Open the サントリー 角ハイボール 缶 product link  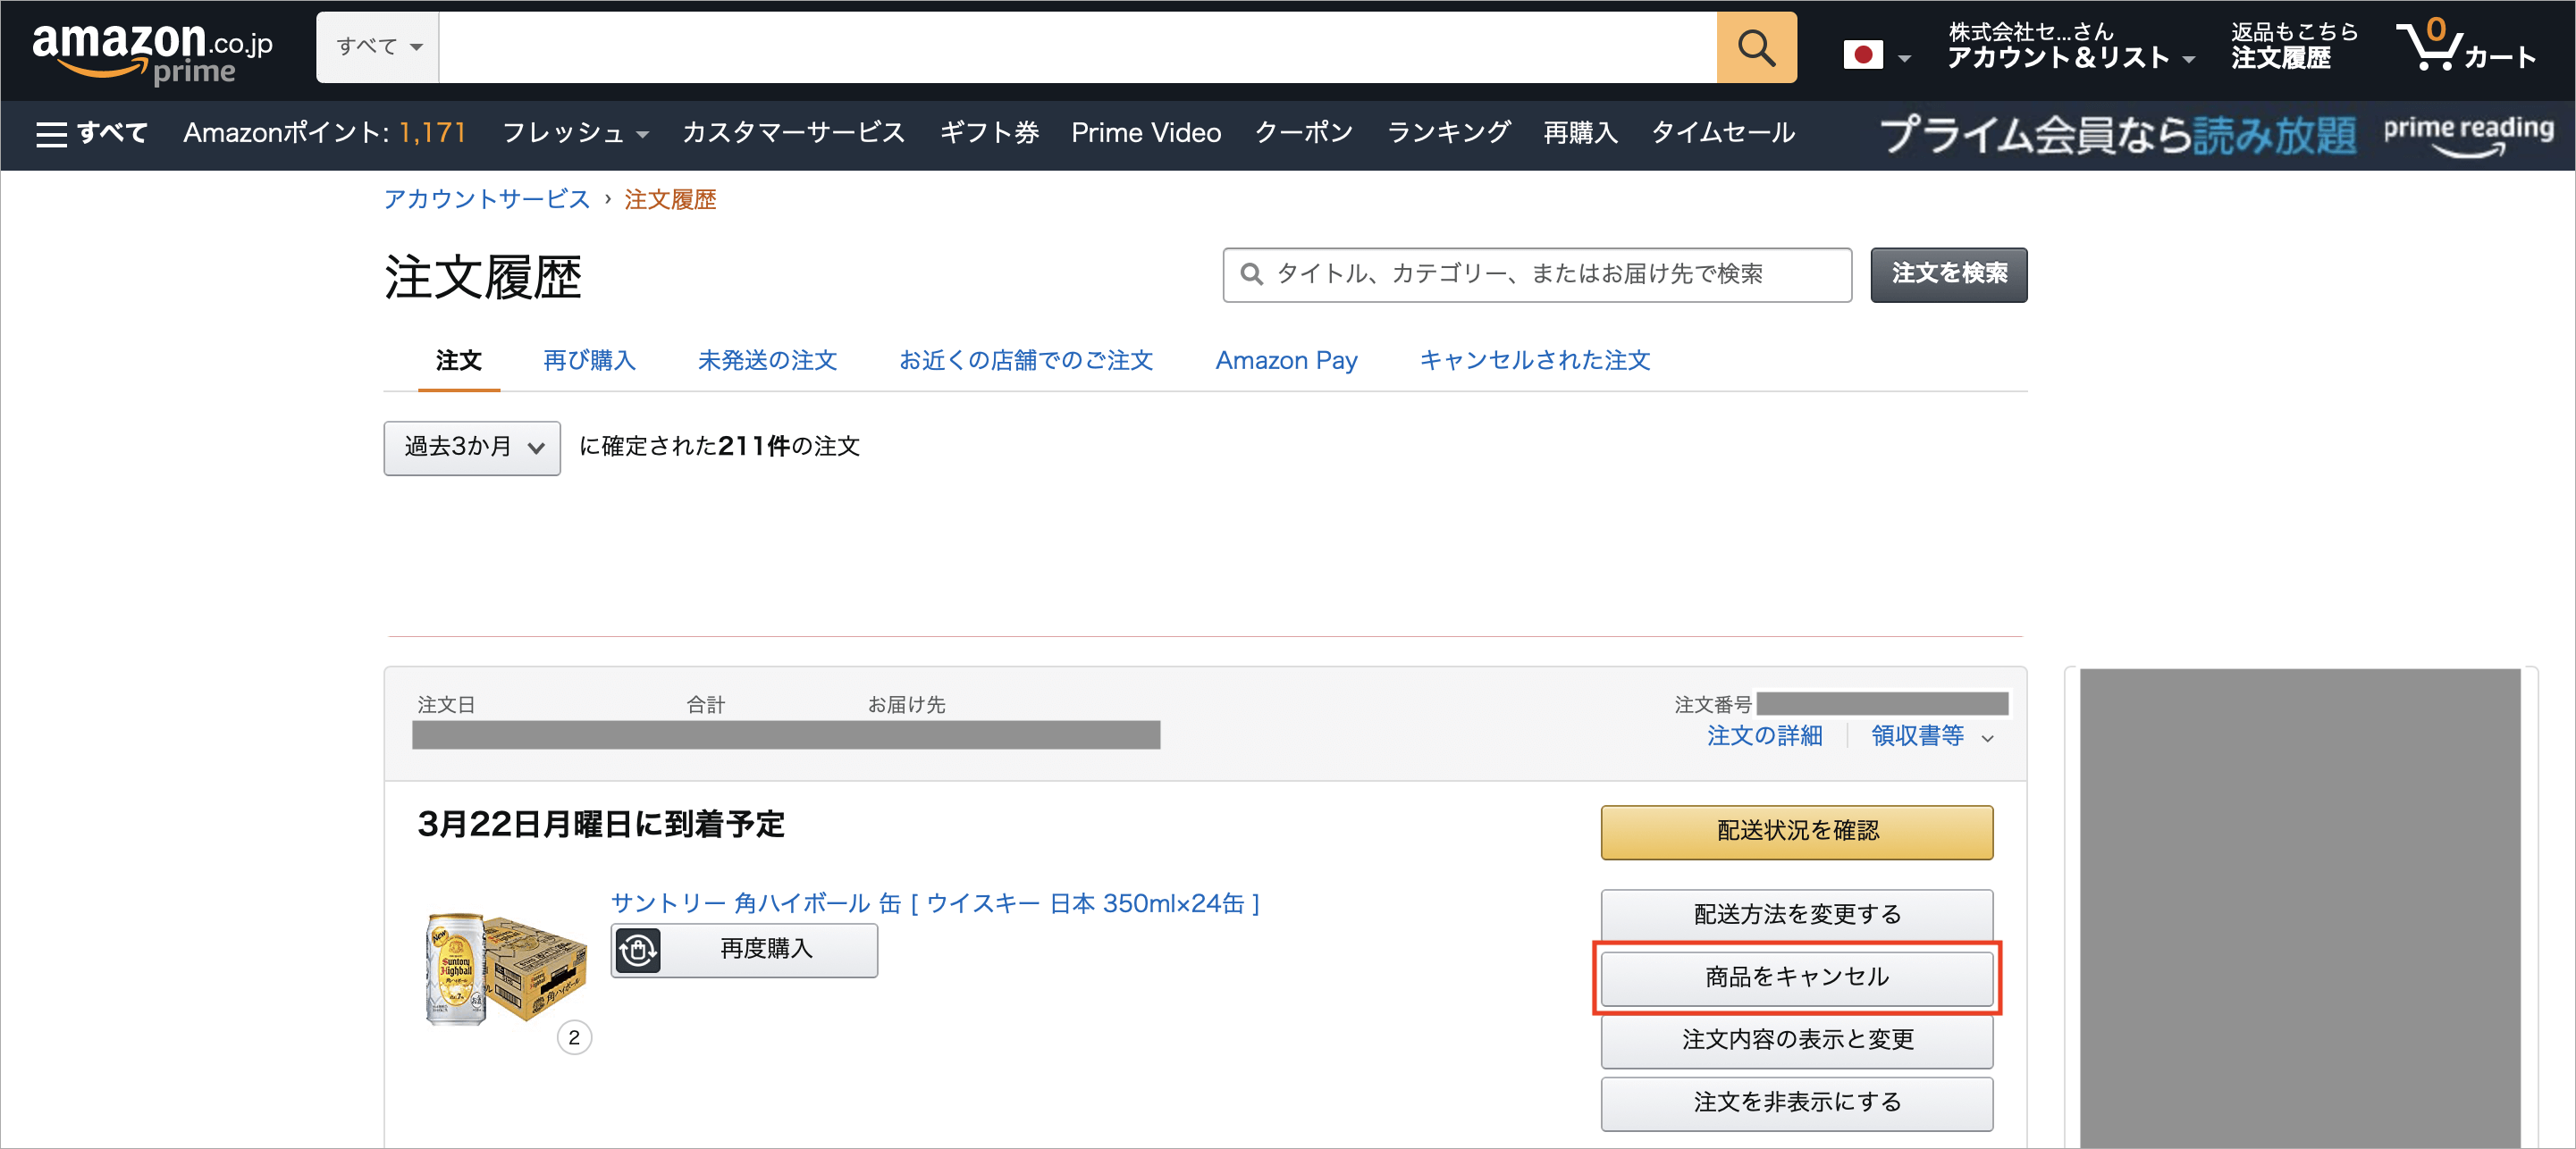(x=935, y=904)
